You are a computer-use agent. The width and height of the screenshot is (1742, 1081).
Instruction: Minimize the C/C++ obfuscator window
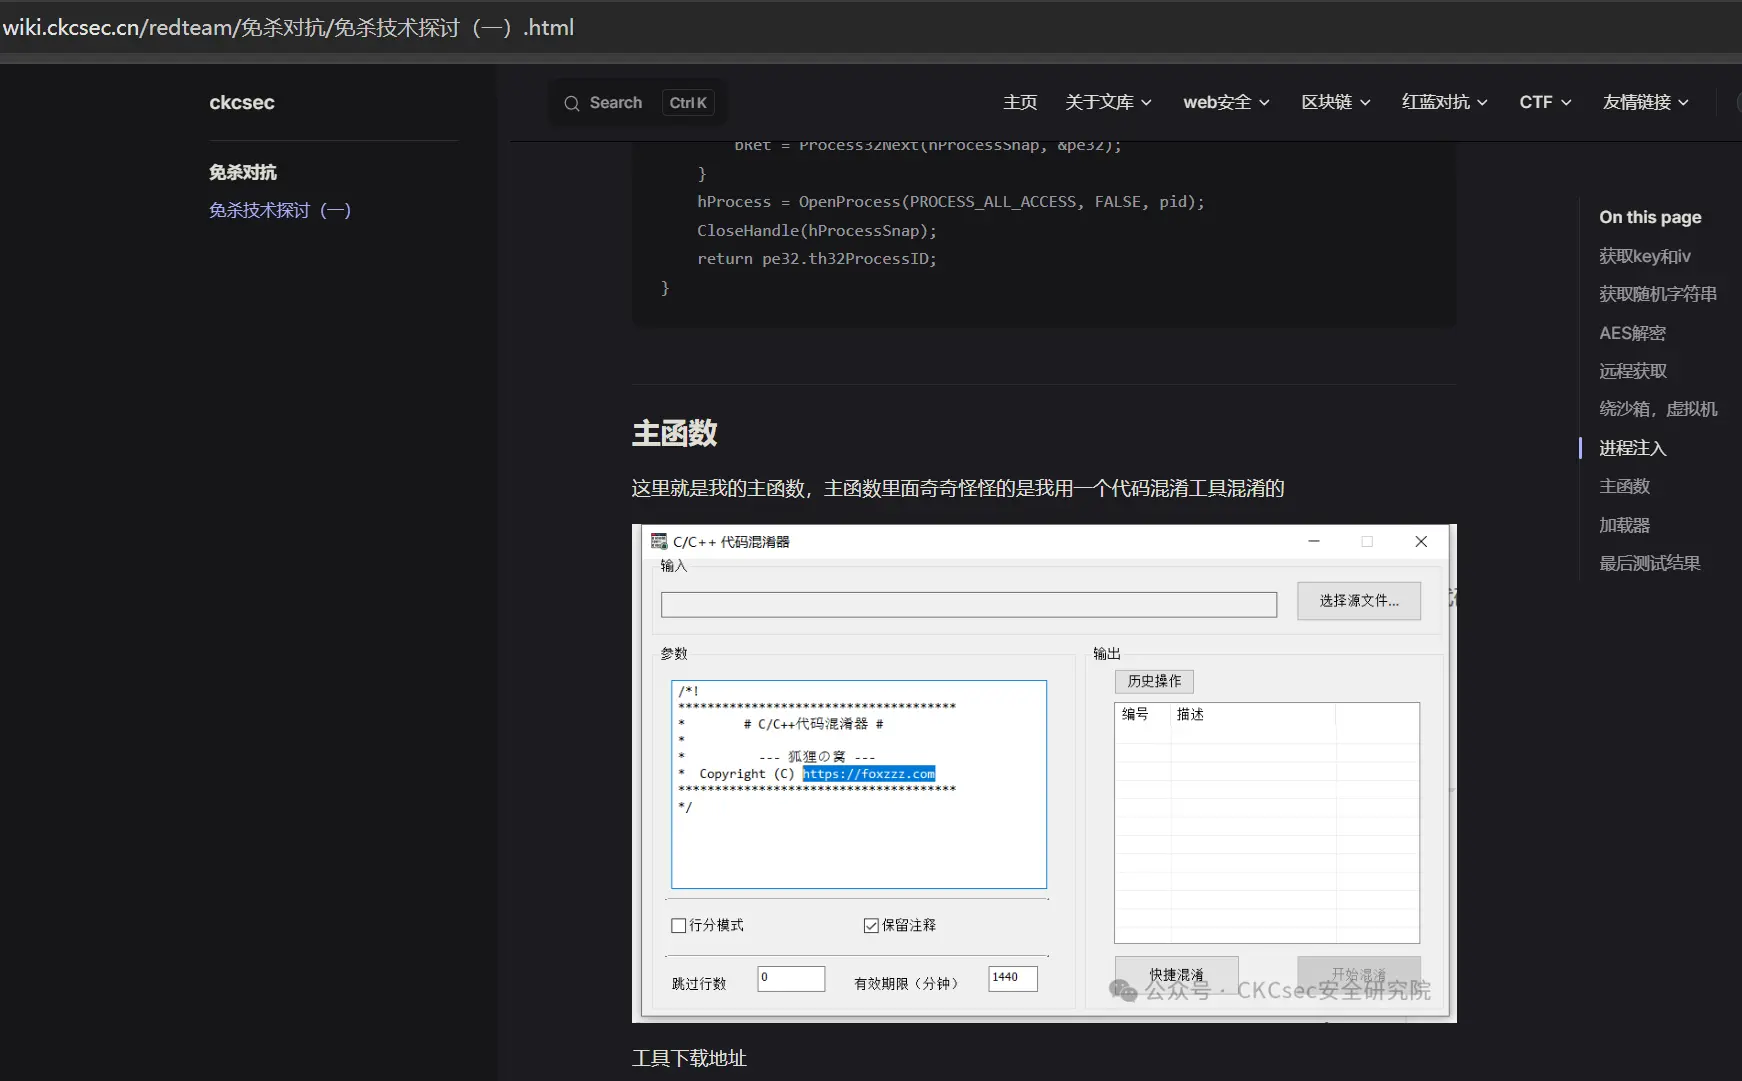(1314, 542)
